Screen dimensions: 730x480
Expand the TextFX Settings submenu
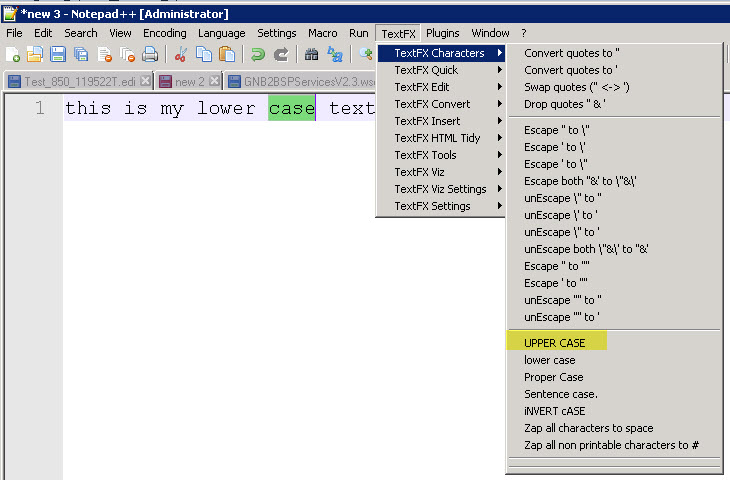point(441,206)
